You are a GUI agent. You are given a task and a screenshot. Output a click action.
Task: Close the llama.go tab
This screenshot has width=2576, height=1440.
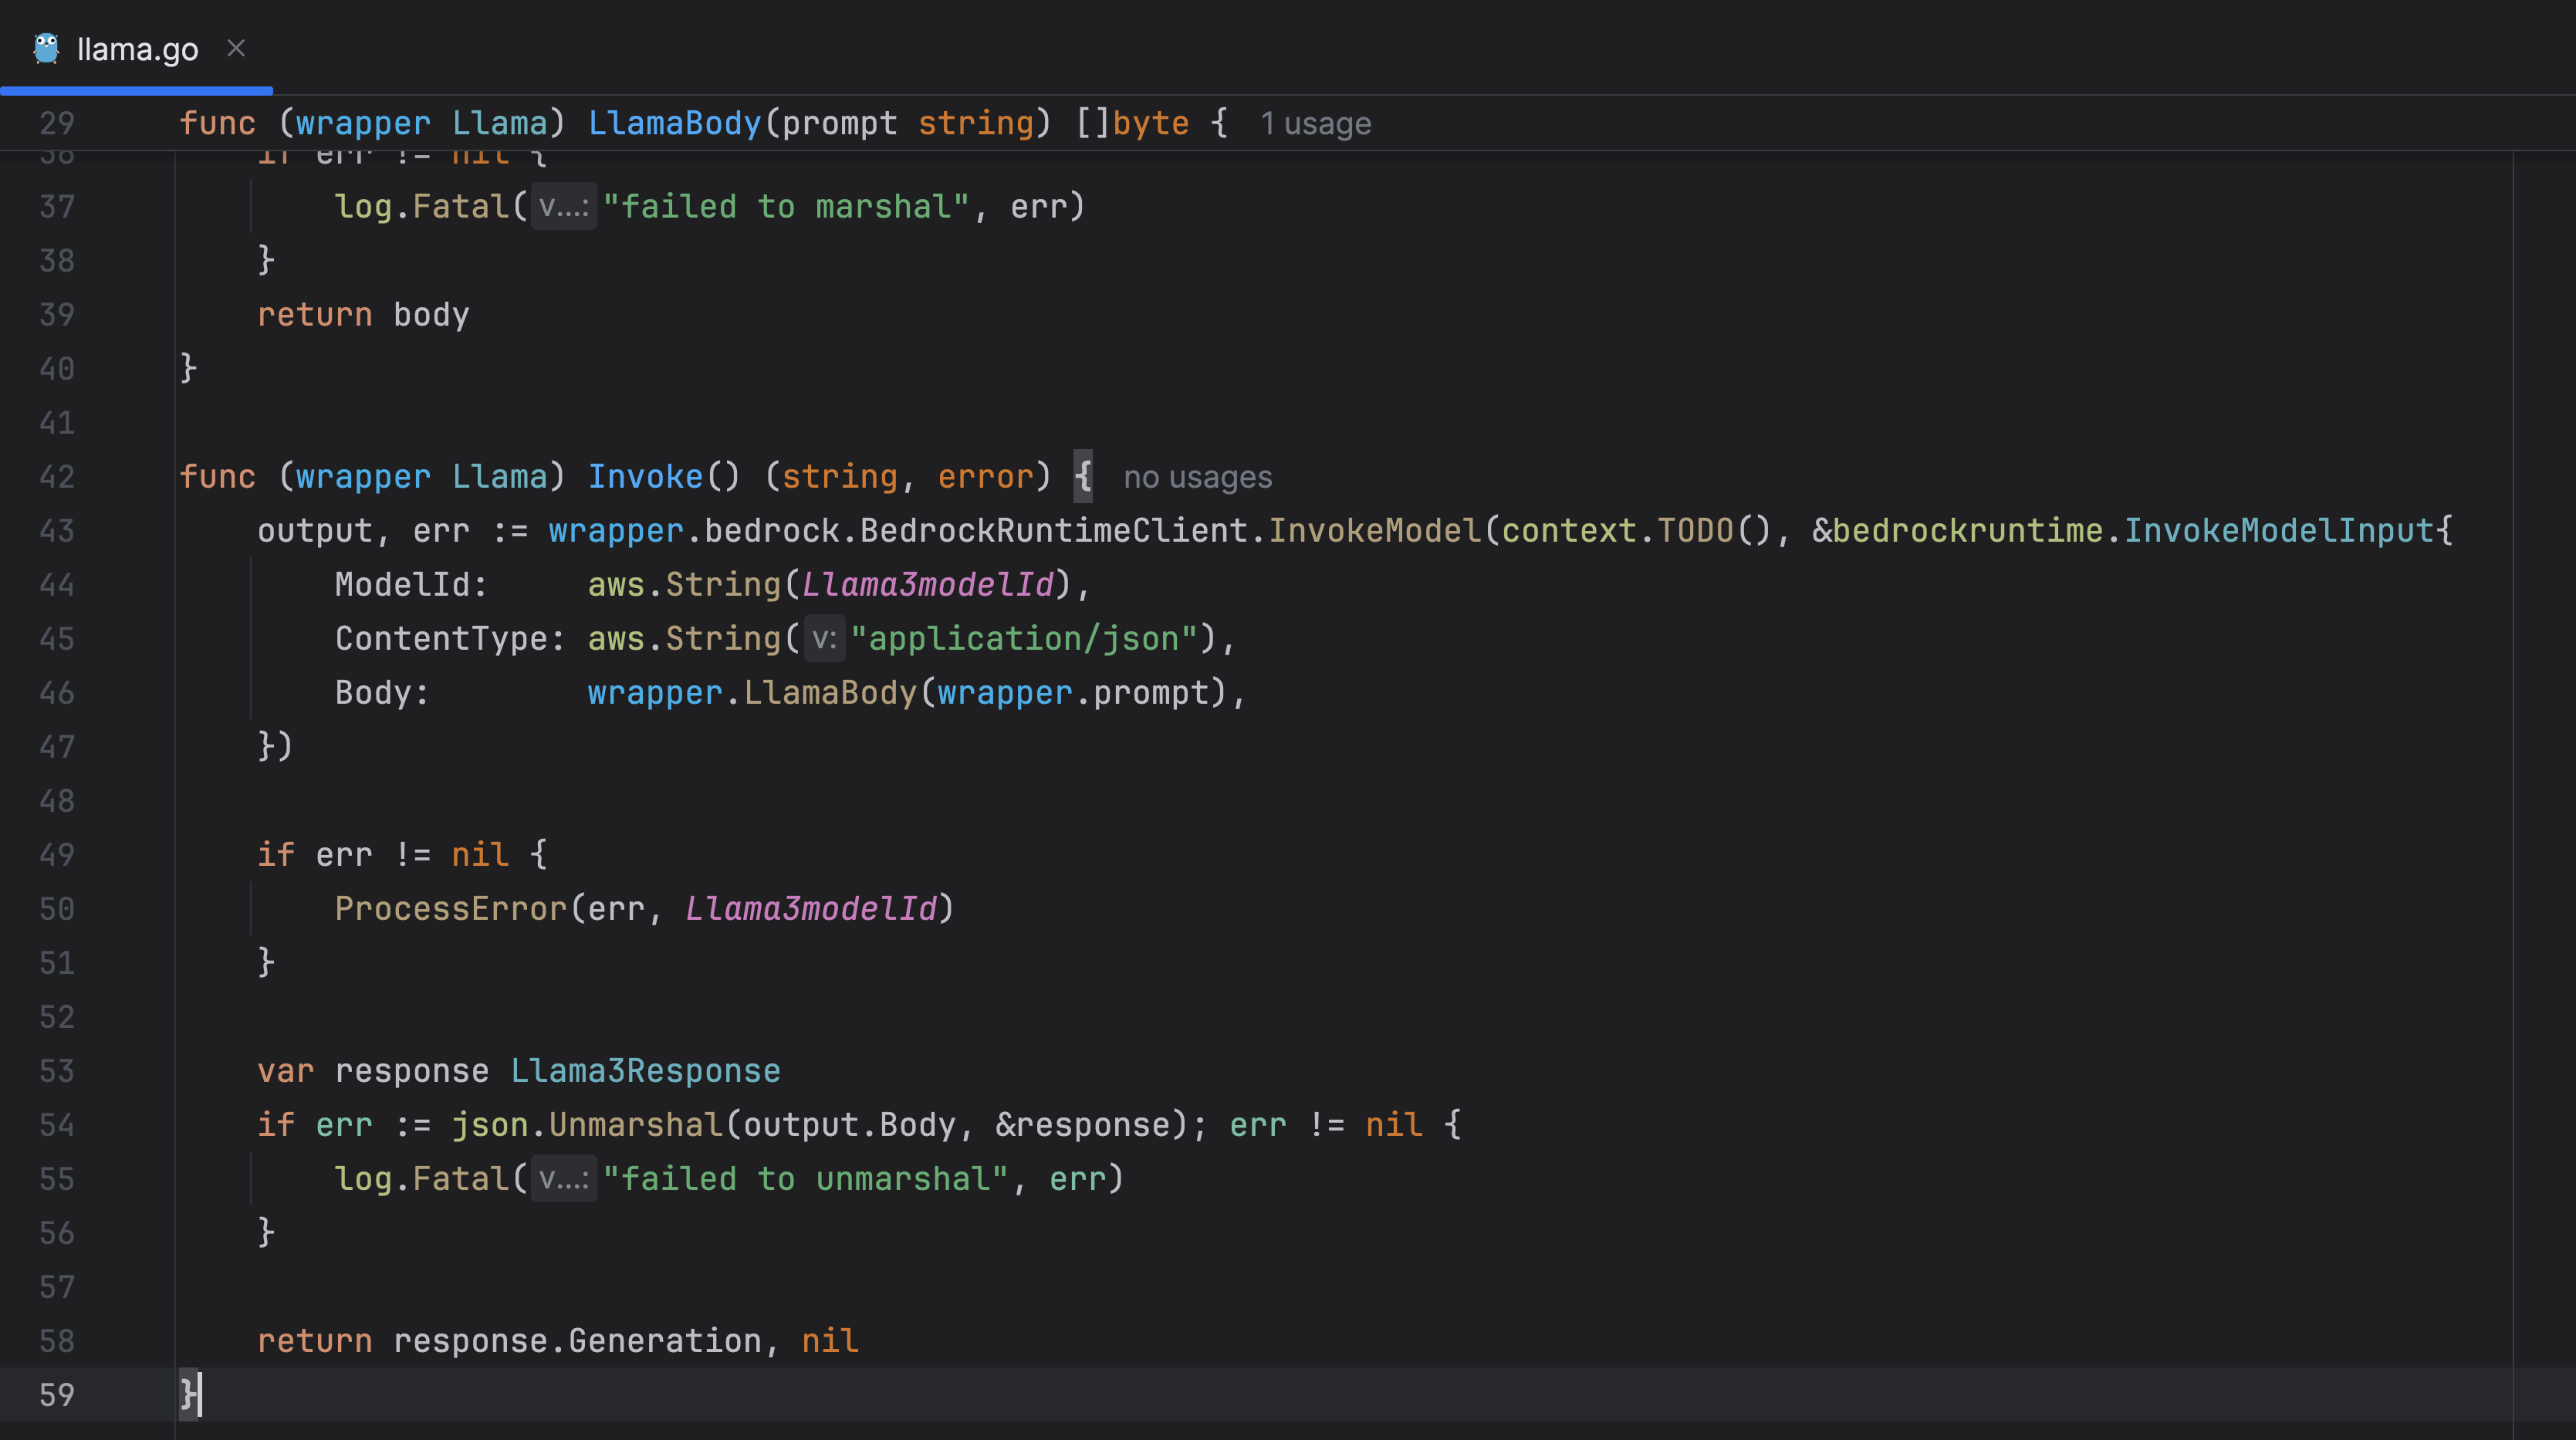[x=236, y=48]
